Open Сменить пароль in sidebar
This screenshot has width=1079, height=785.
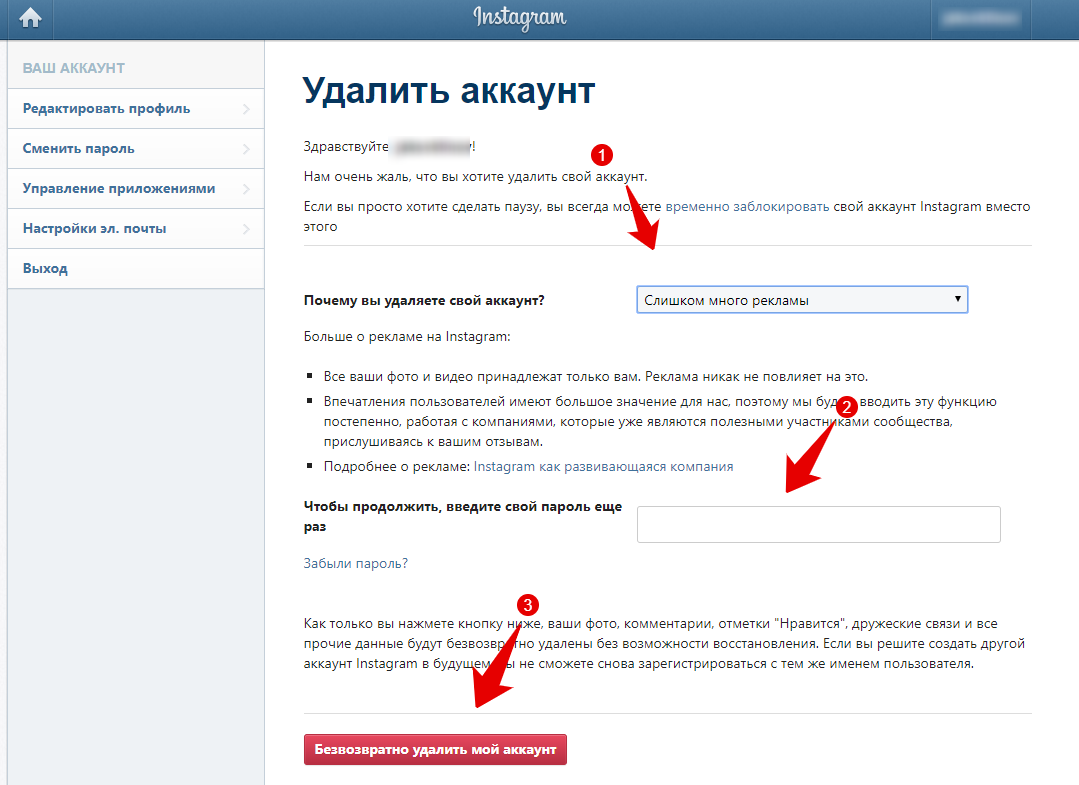136,149
